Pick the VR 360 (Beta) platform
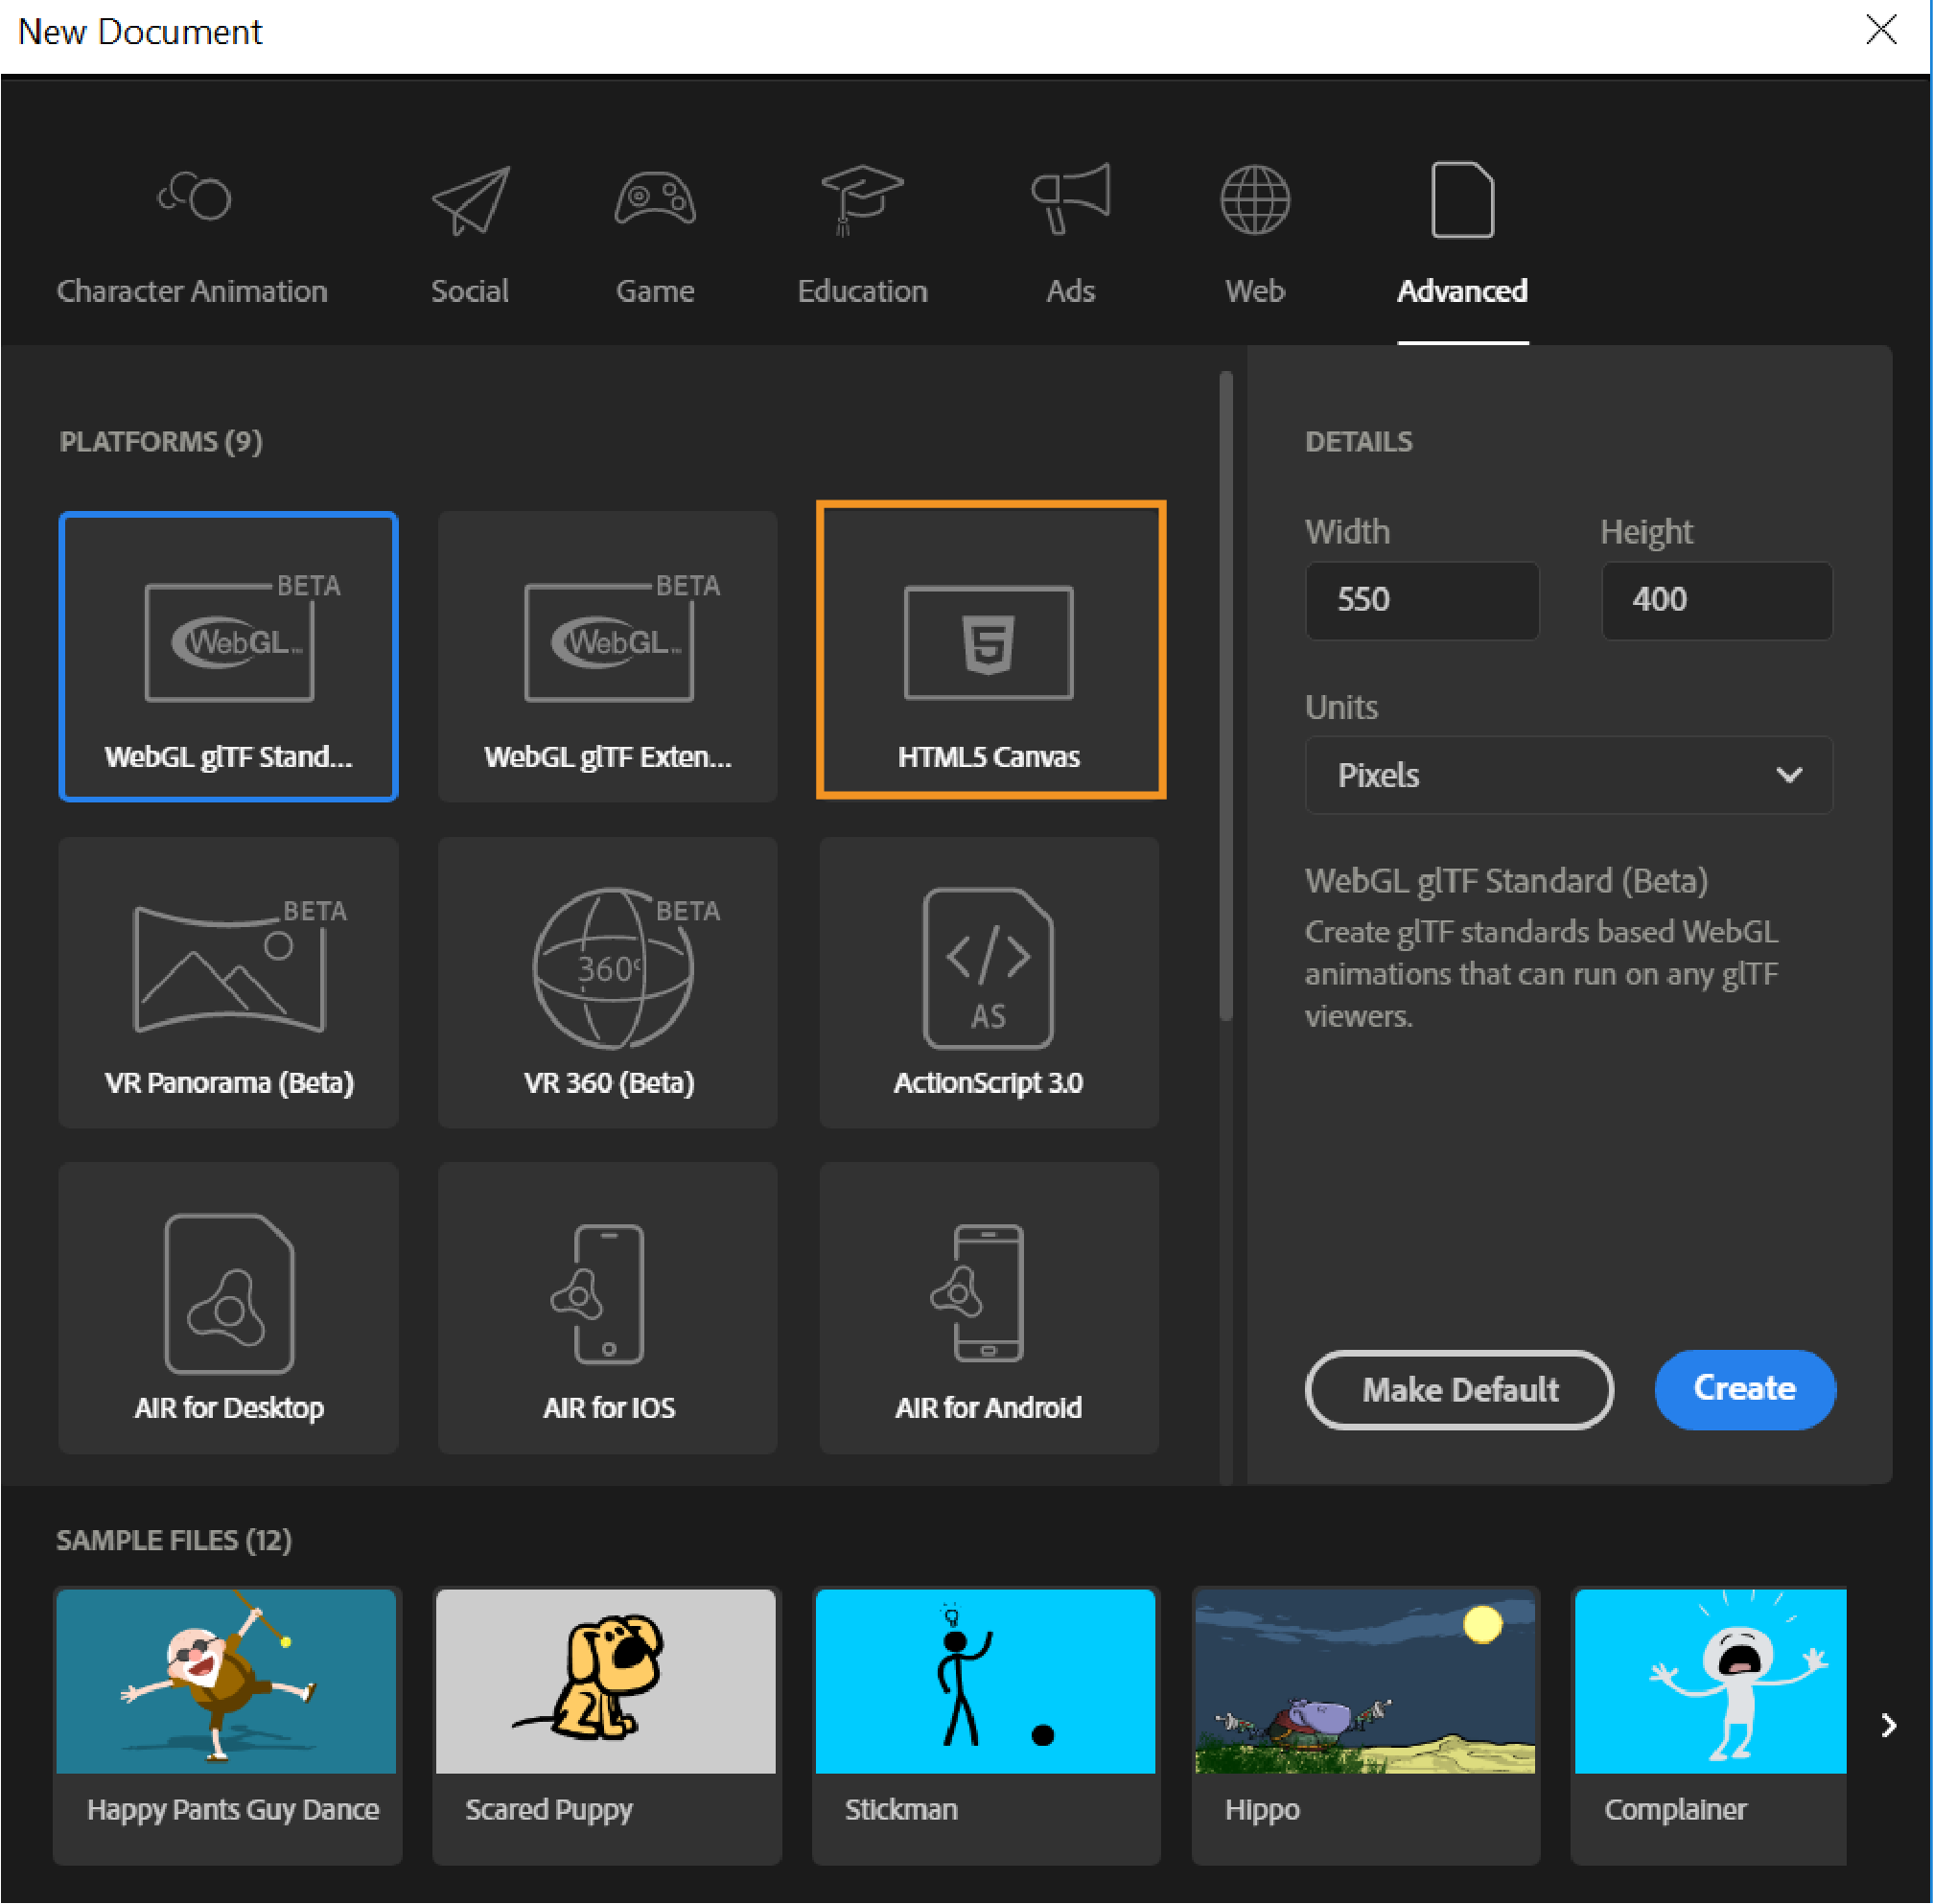 (607, 983)
